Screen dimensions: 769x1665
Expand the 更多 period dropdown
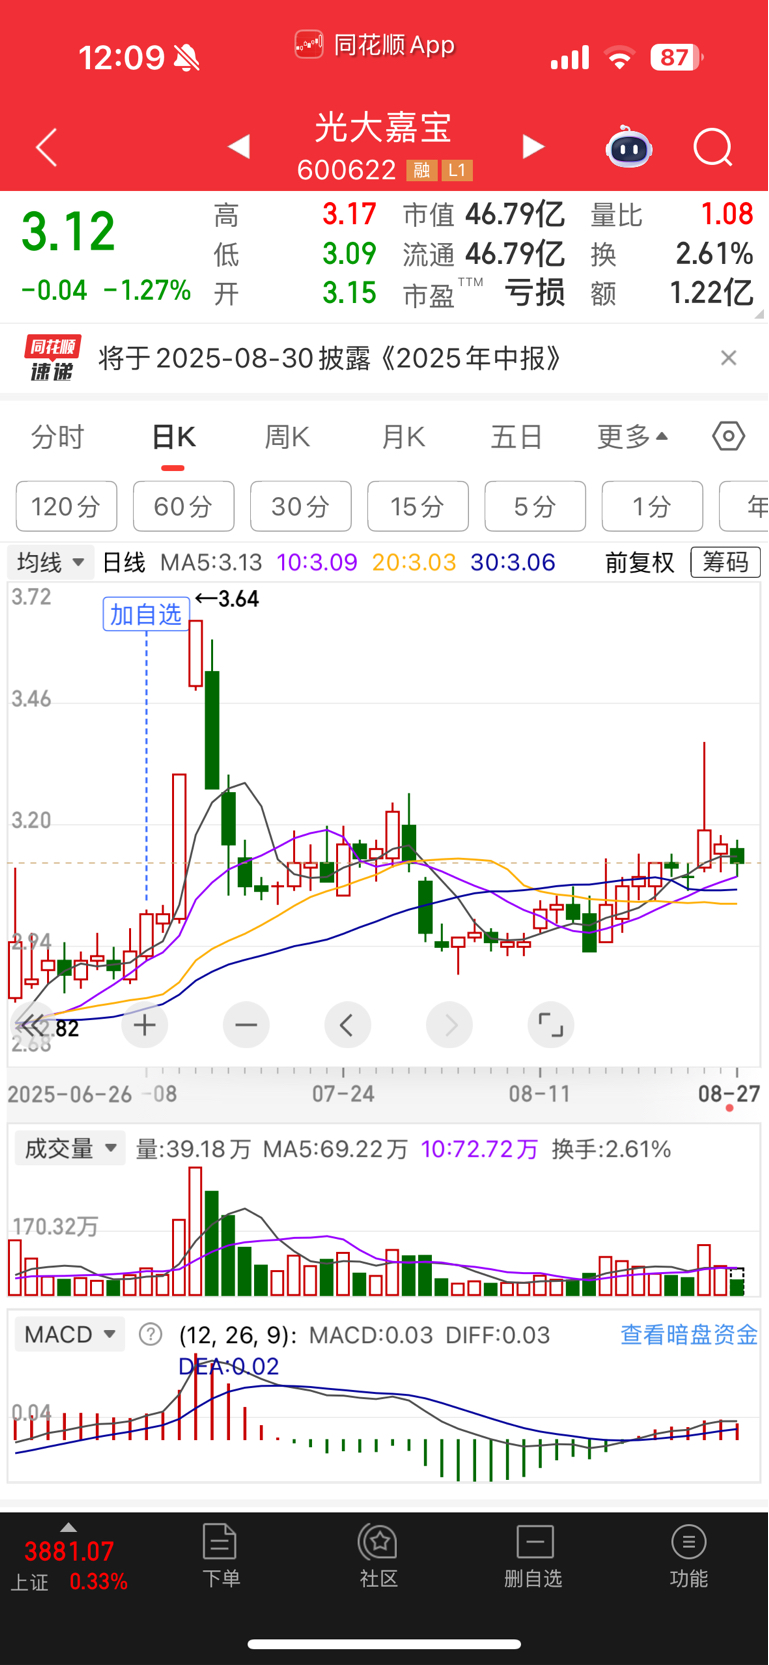[x=632, y=437]
